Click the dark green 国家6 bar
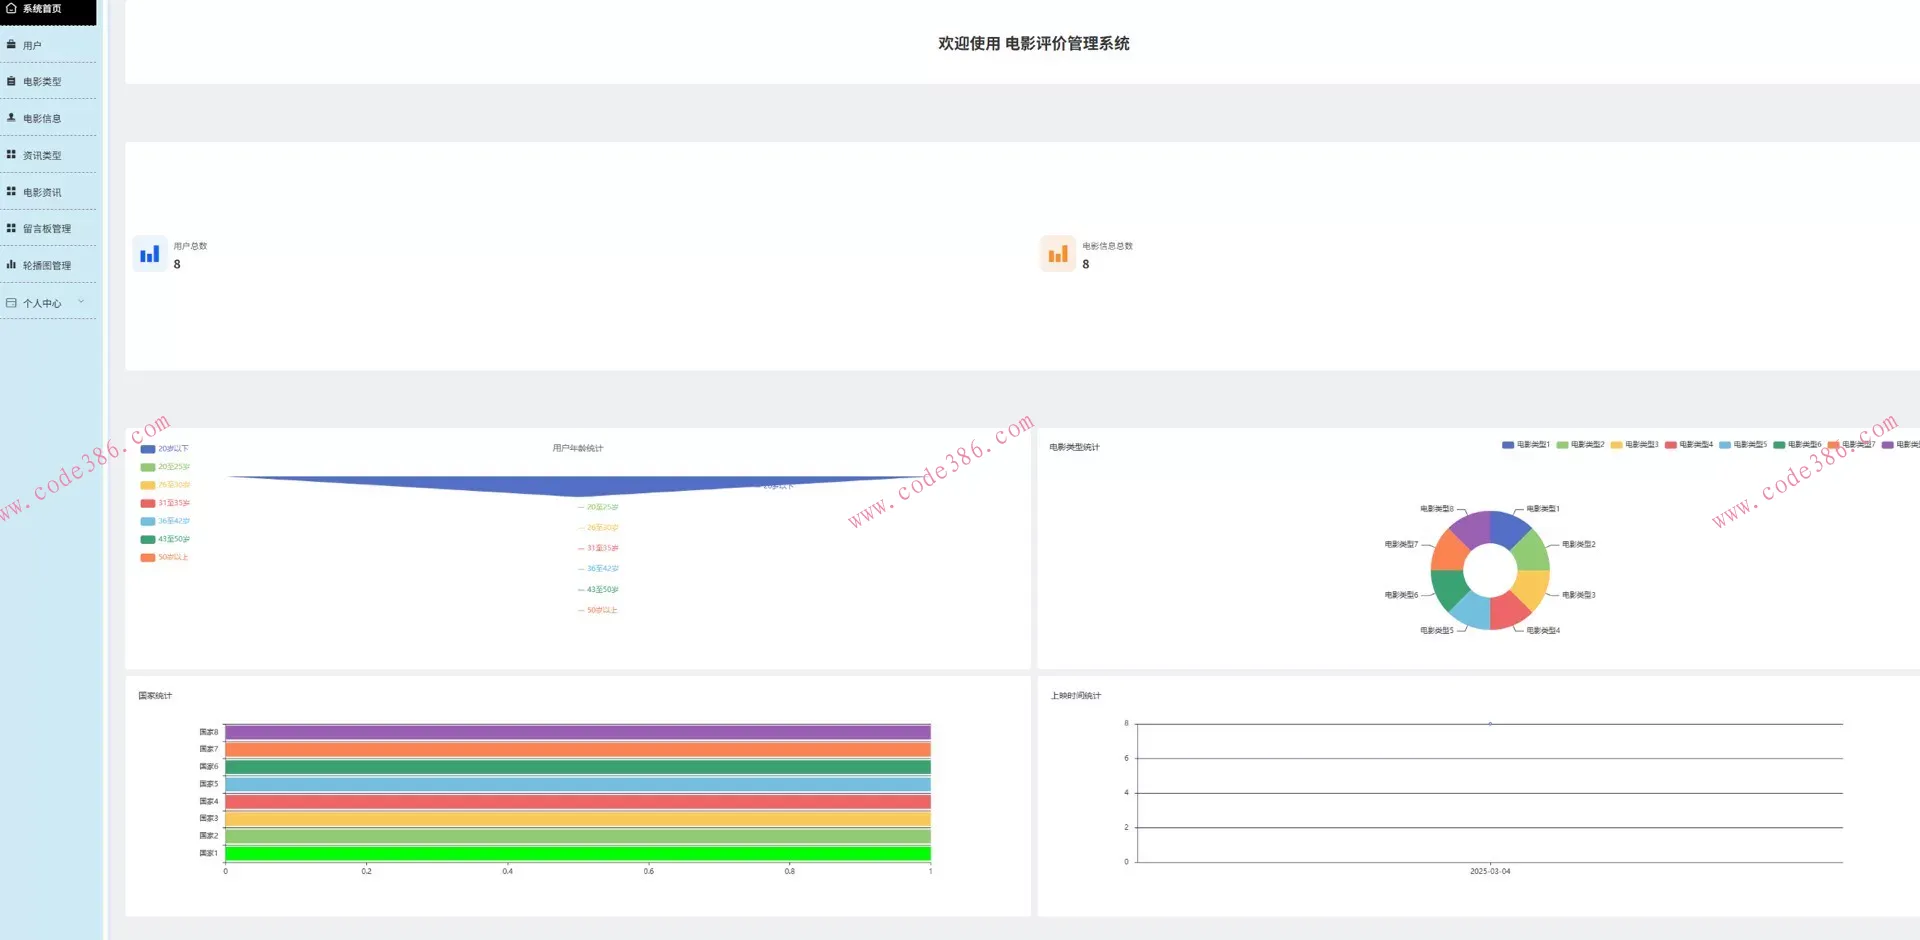Image resolution: width=1920 pixels, height=940 pixels. click(578, 767)
